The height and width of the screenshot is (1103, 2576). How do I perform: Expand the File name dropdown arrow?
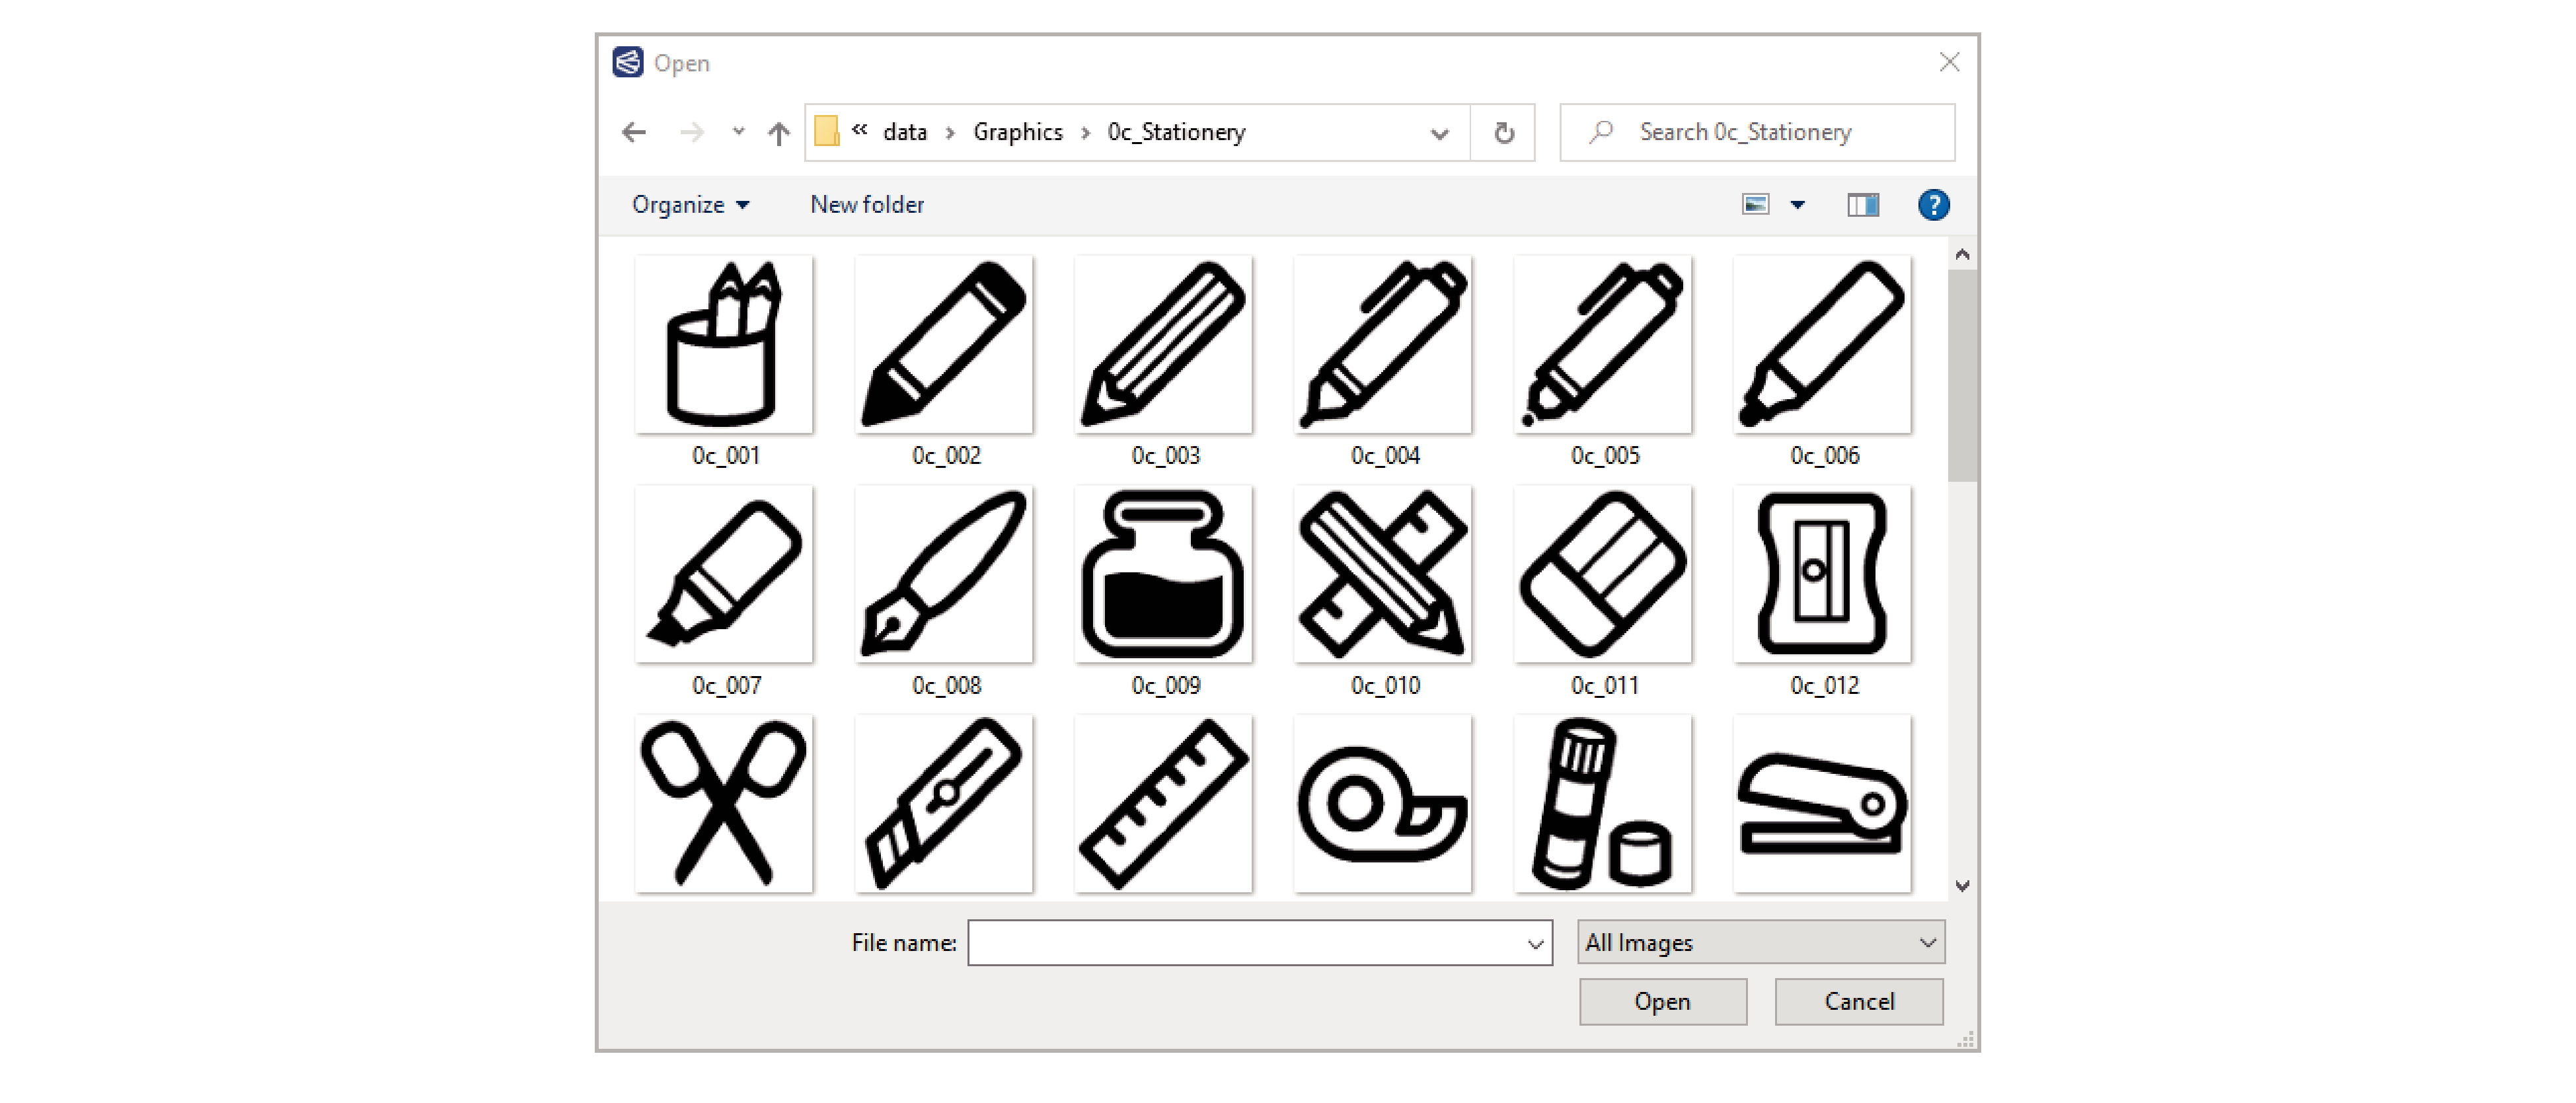[1535, 944]
